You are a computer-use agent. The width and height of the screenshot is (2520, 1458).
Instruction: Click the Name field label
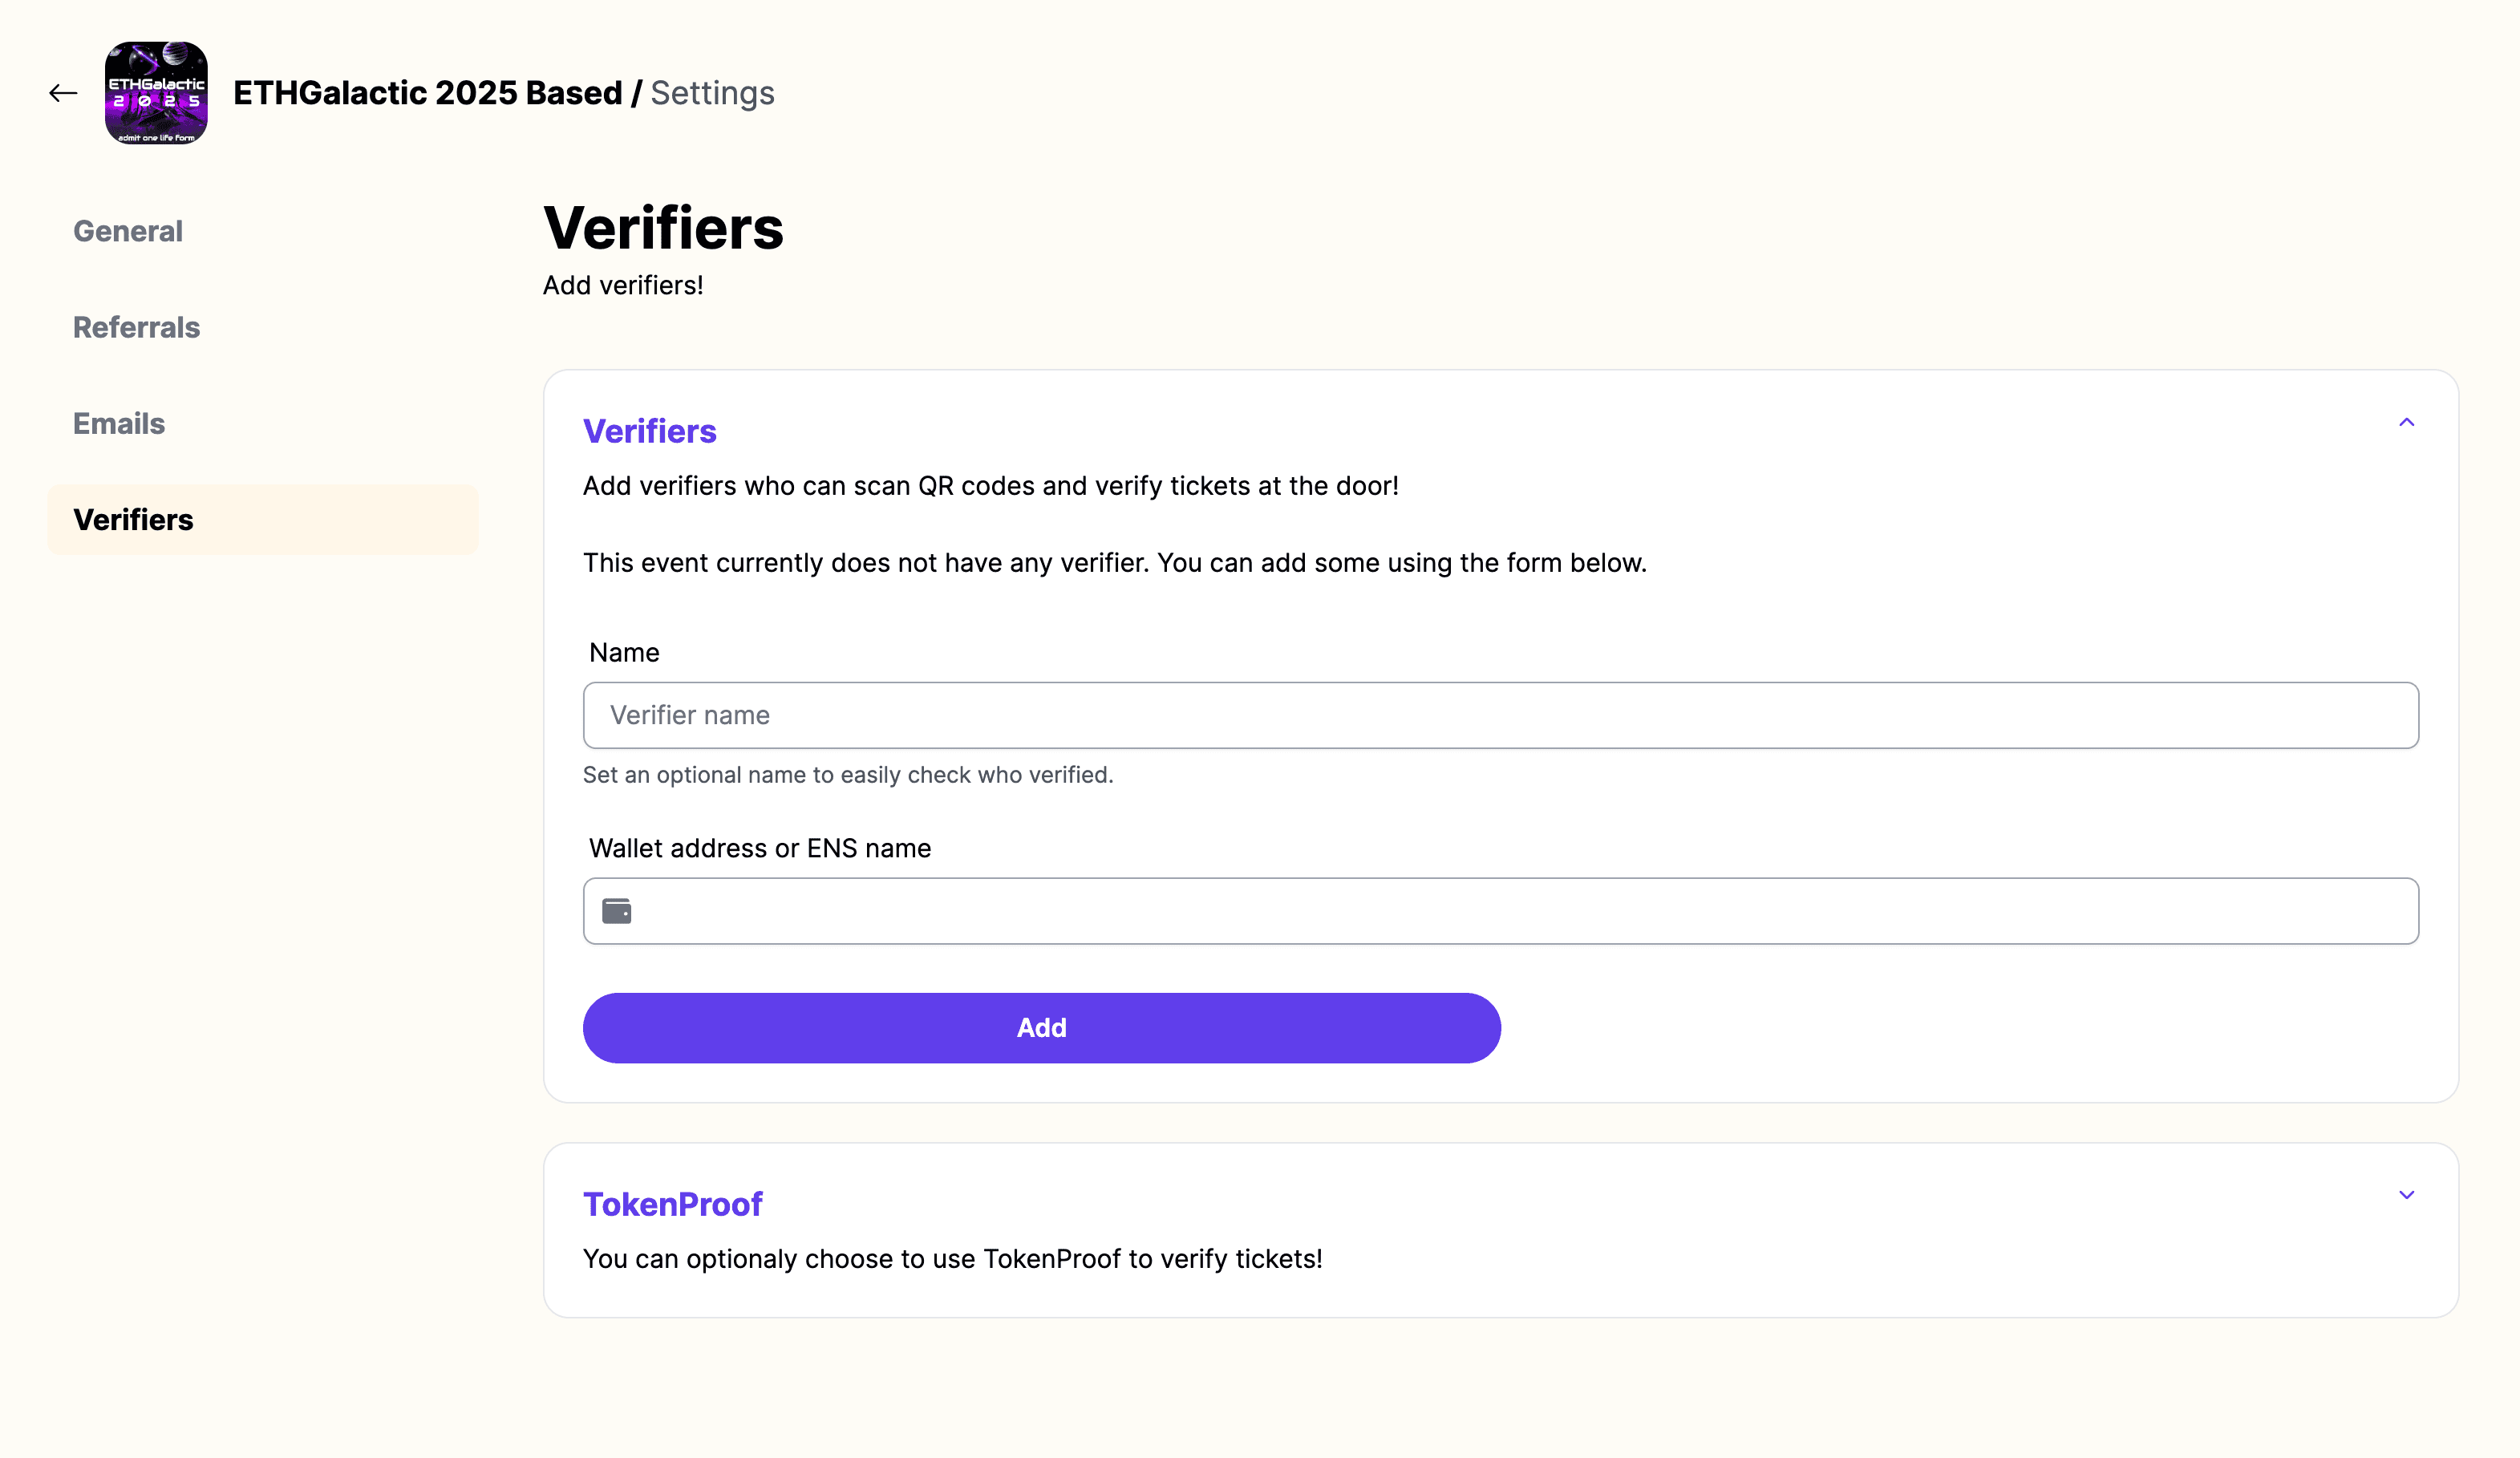[x=624, y=653]
